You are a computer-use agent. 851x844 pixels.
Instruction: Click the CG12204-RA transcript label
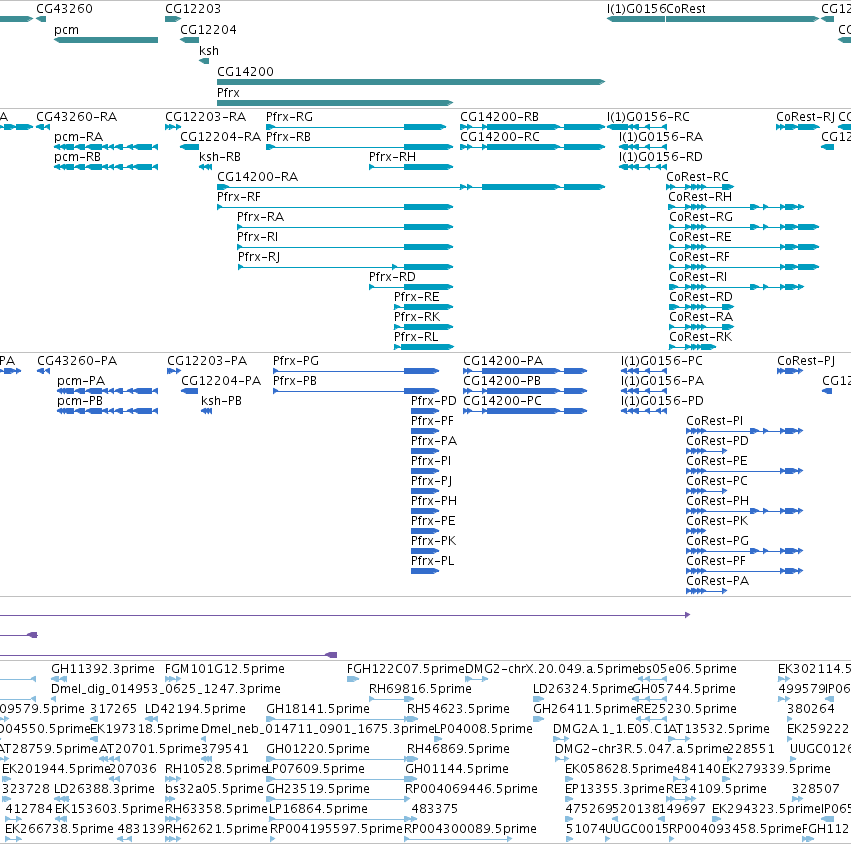(x=220, y=137)
